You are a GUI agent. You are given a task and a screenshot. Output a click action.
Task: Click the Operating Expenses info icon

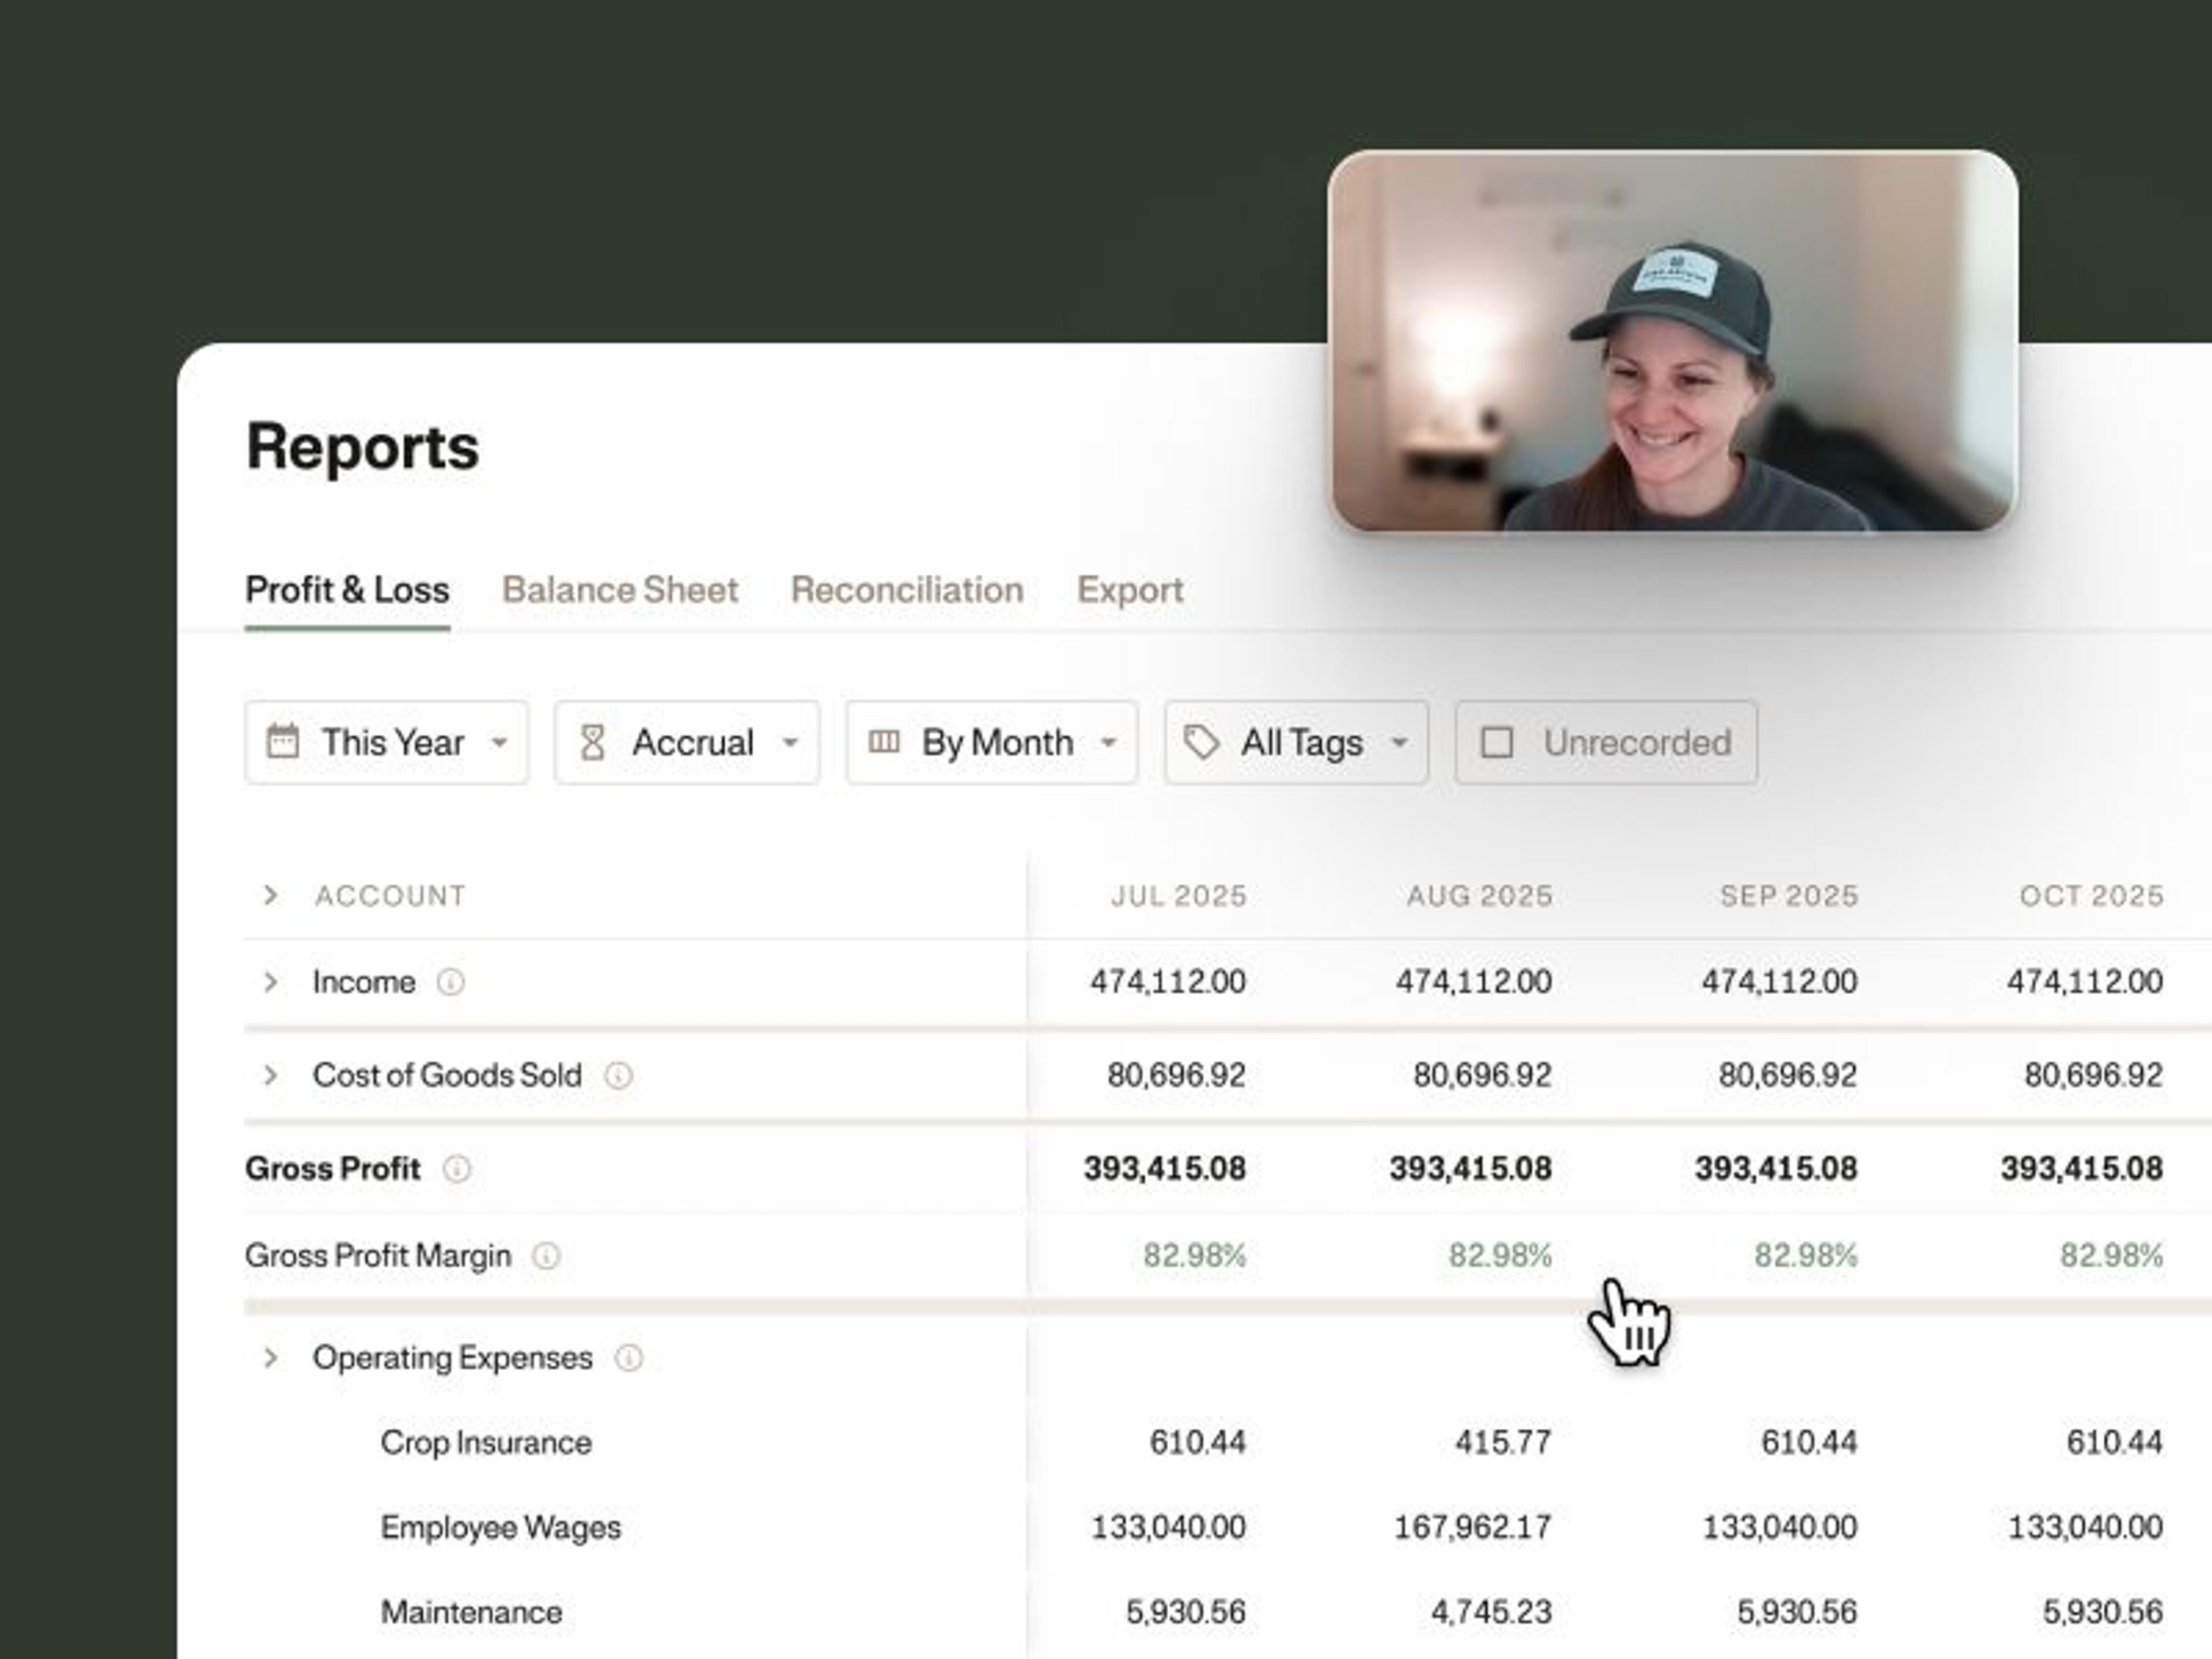628,1358
